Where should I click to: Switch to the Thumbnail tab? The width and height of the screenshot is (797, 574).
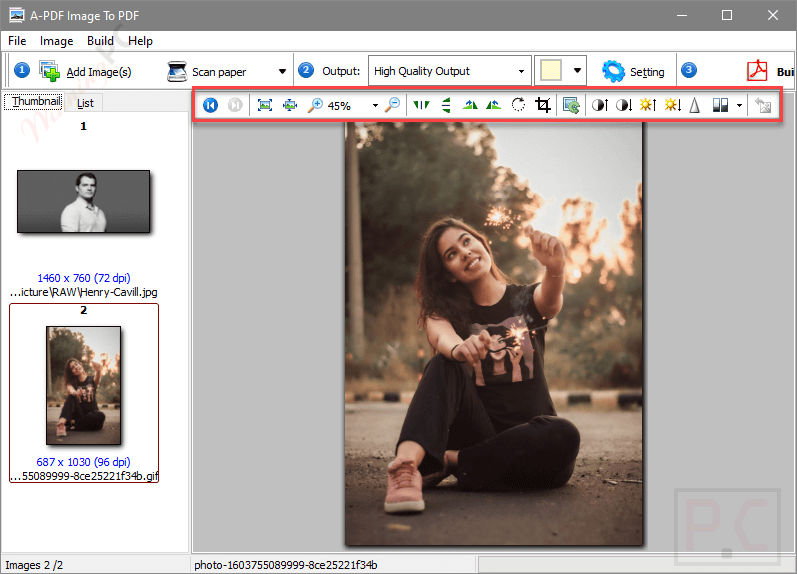point(34,102)
